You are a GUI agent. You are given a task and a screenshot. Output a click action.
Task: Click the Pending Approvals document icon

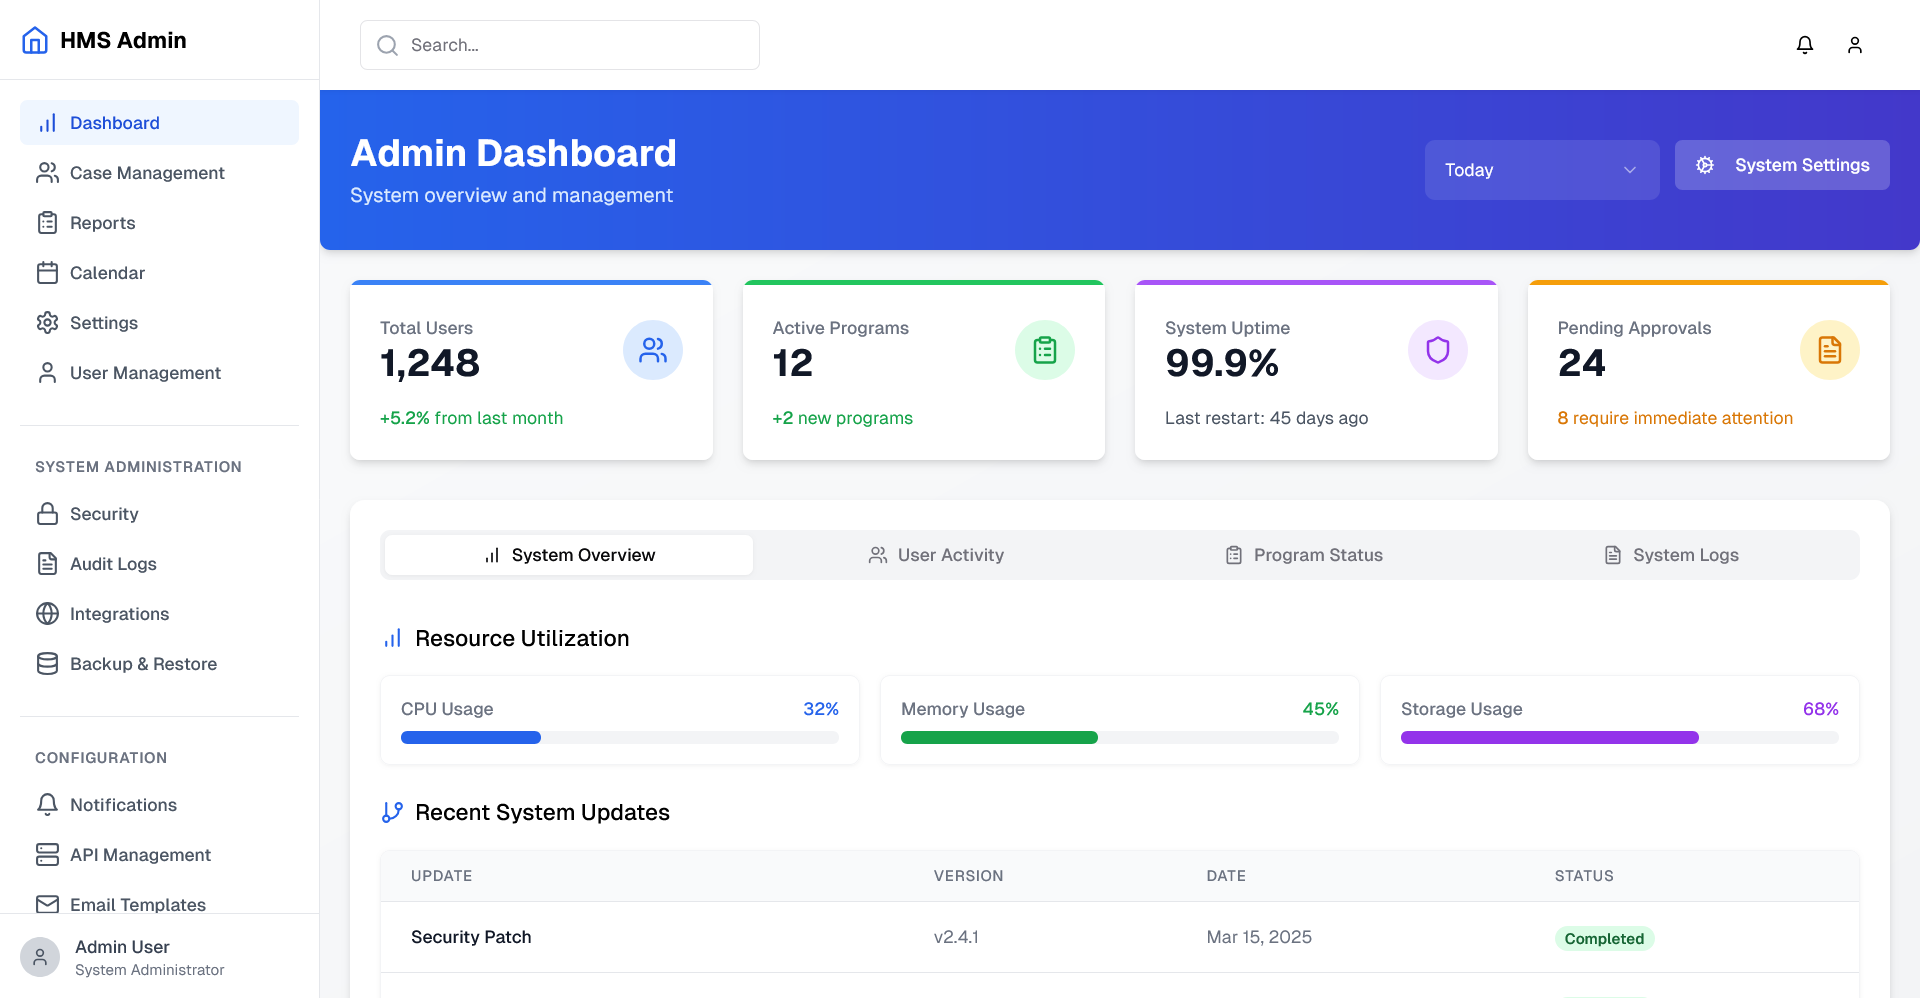[x=1829, y=350]
